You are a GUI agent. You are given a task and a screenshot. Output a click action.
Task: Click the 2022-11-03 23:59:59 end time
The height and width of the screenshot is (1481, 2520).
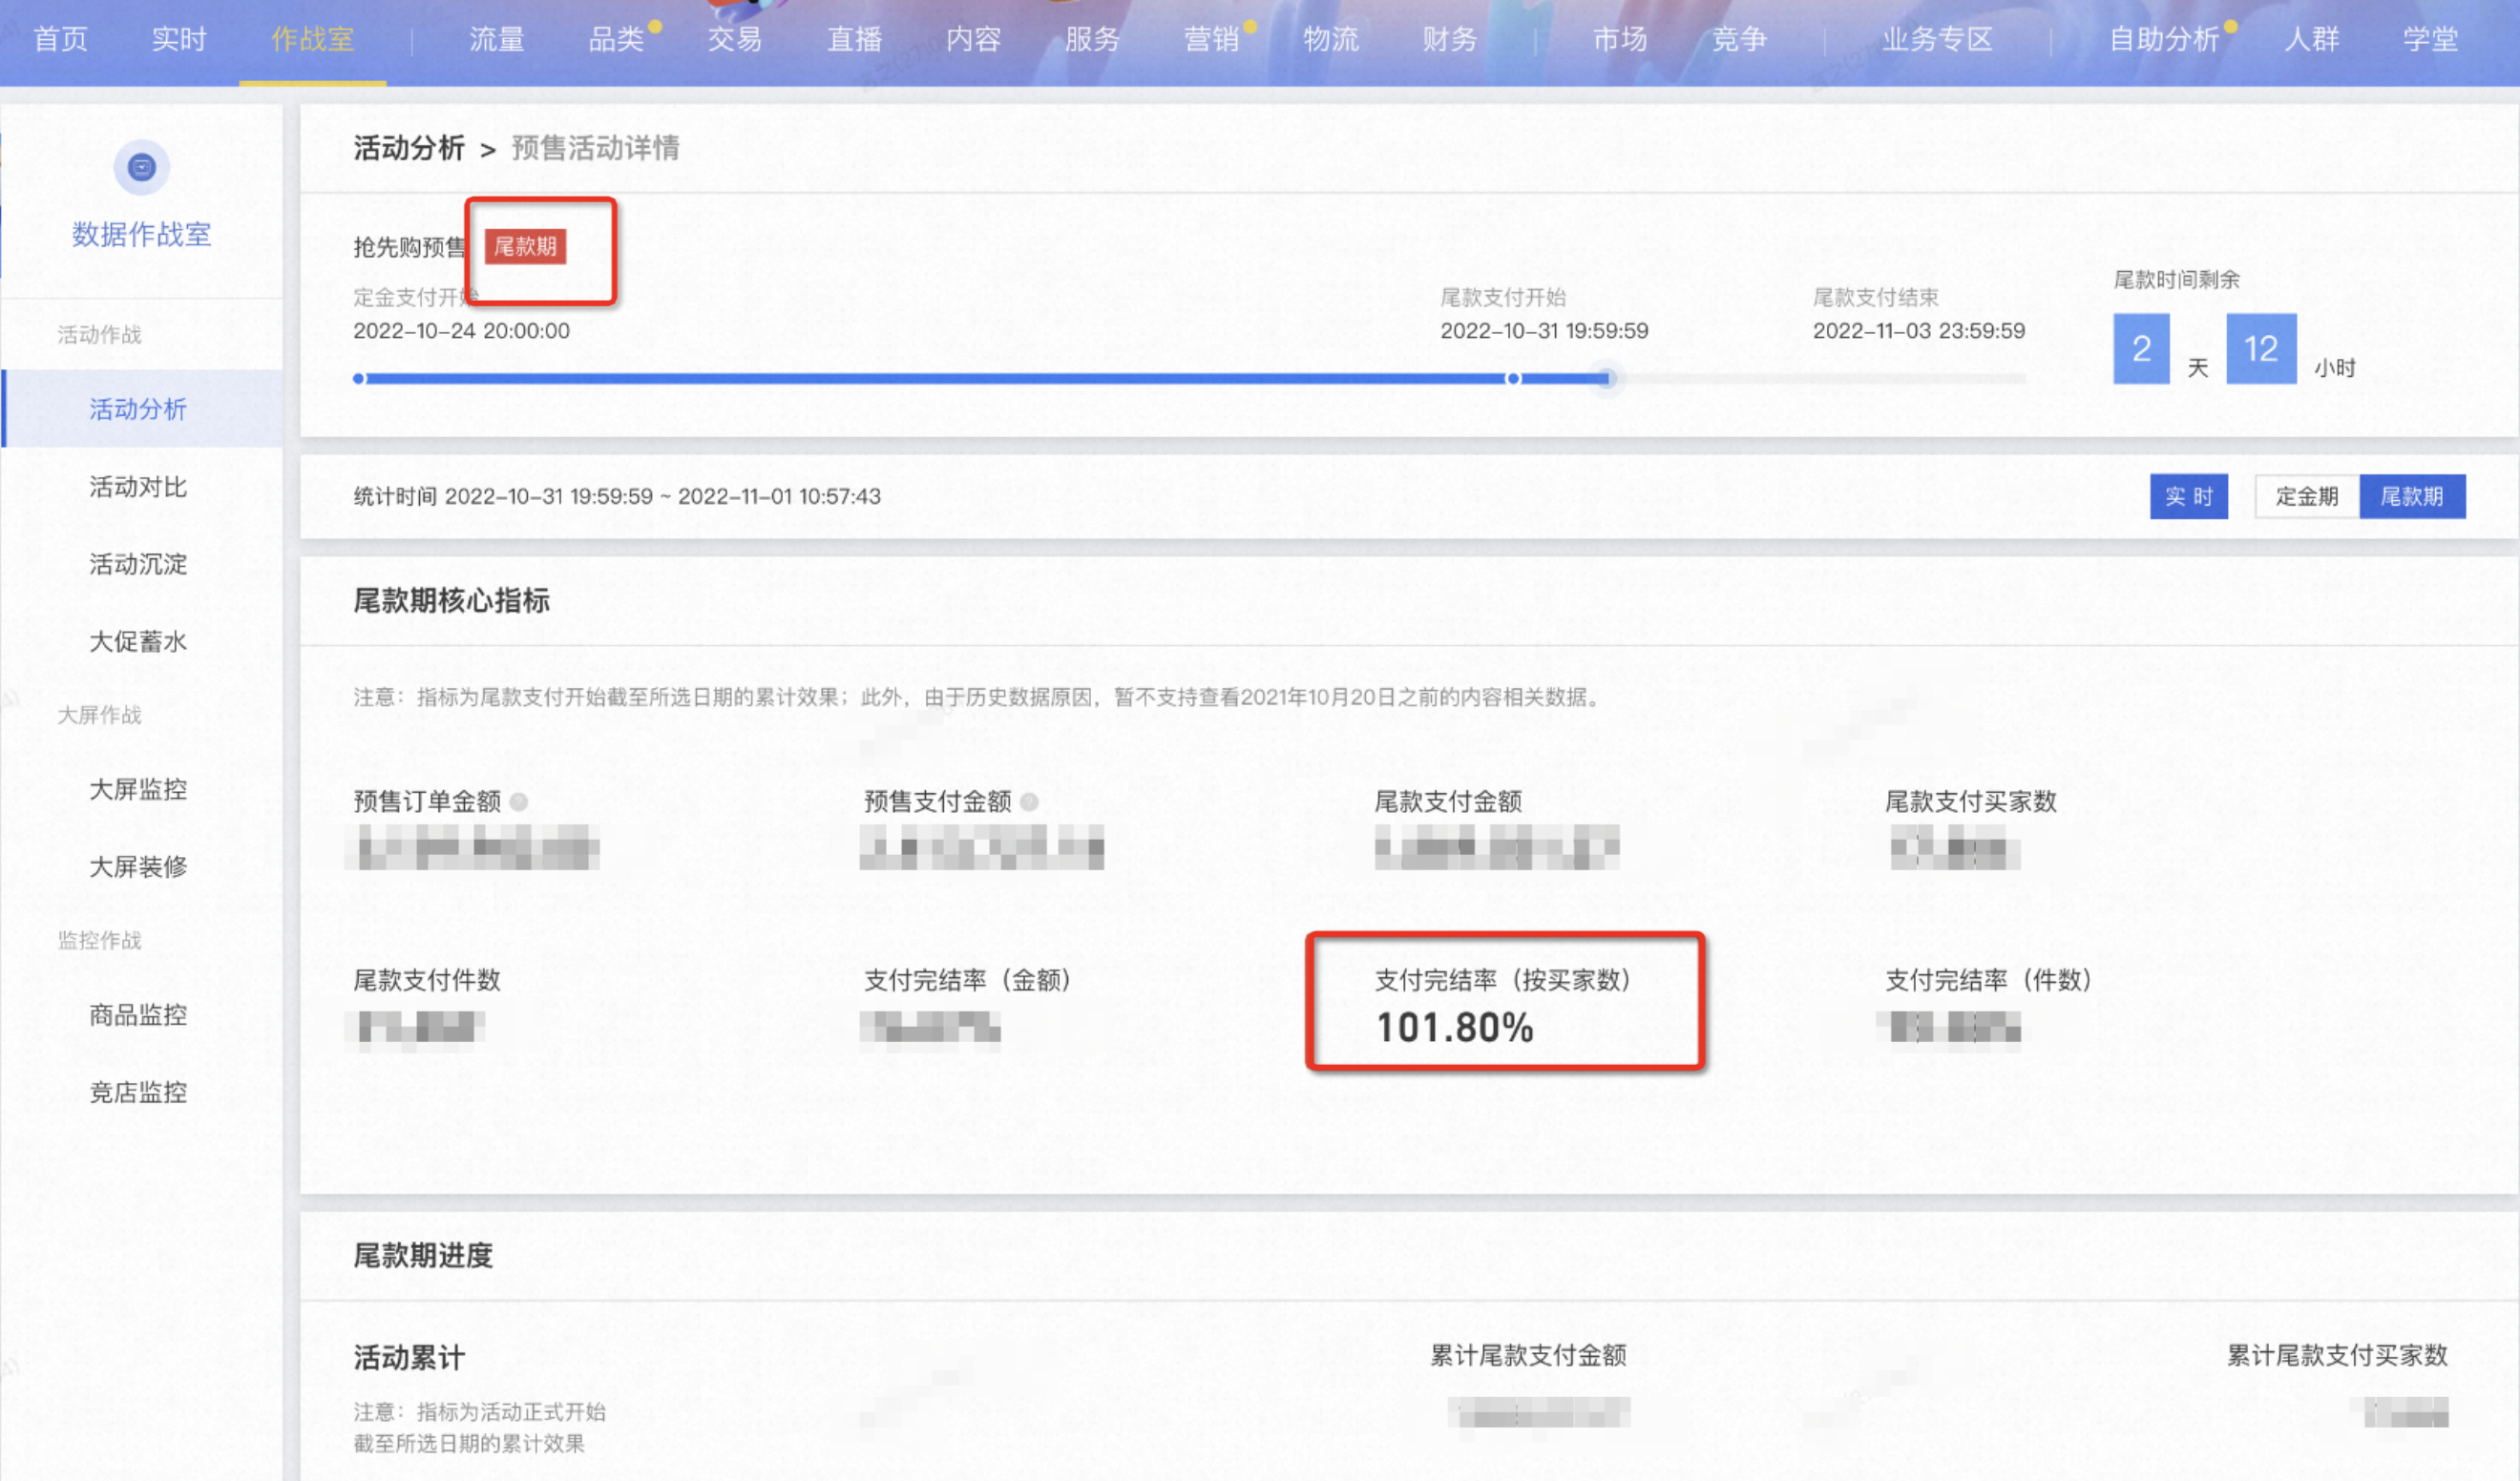1919,330
